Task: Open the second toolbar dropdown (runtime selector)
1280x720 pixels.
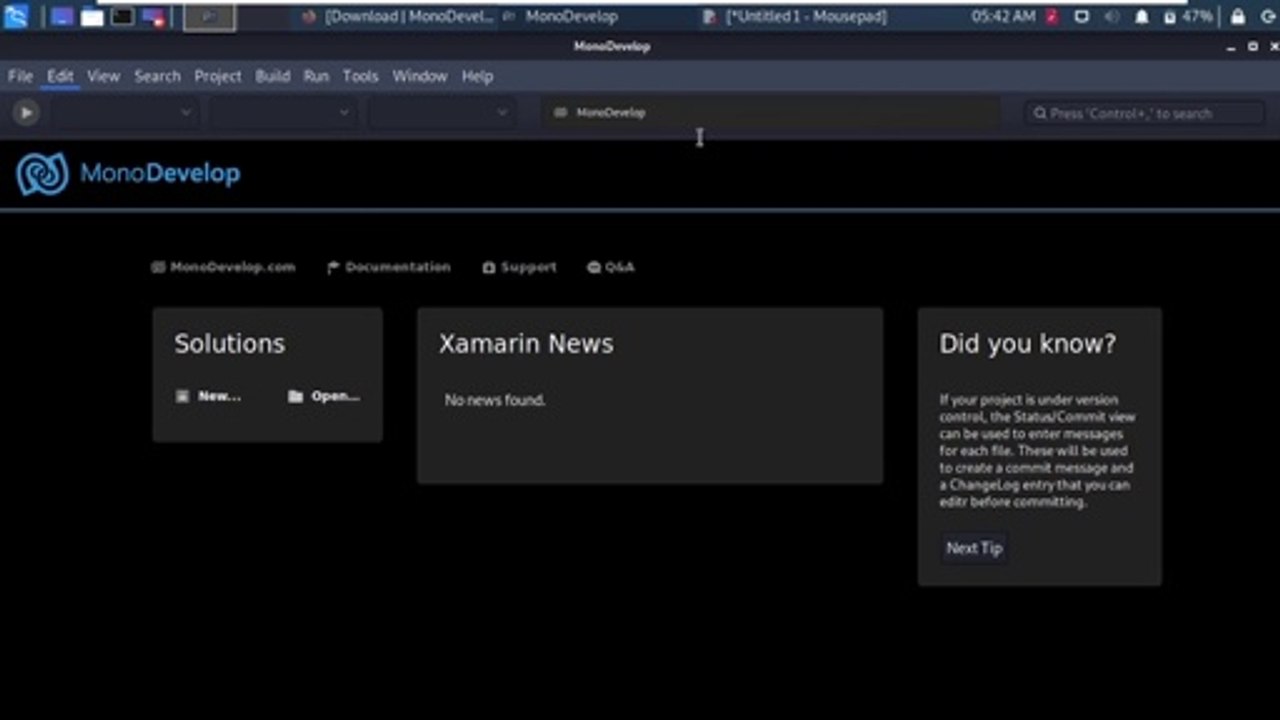Action: 283,113
